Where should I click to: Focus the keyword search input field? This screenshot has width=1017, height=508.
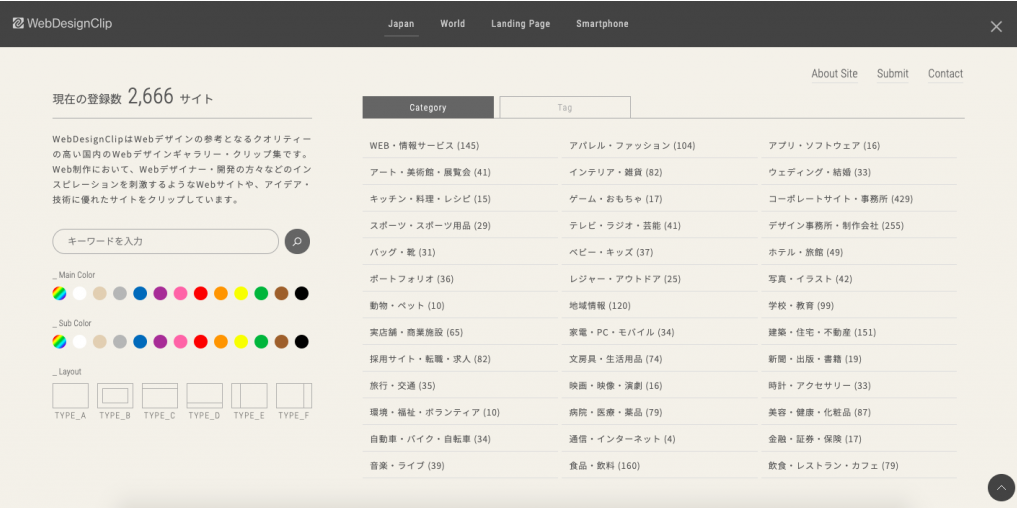click(165, 241)
